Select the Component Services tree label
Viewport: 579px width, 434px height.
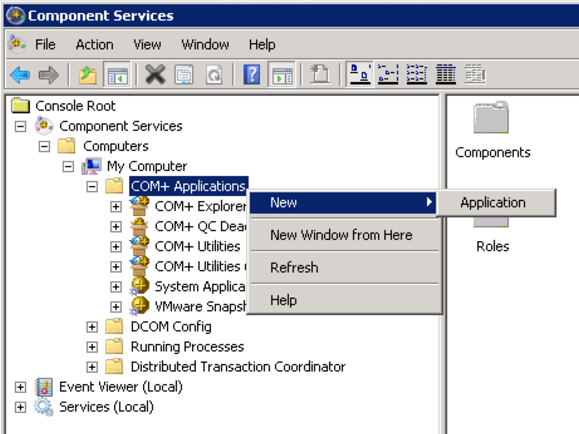coord(121,126)
